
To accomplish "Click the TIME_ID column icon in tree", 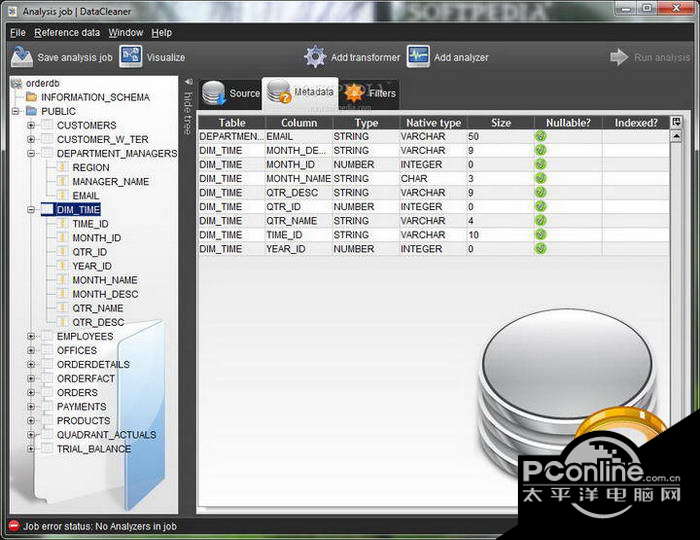I will pos(62,224).
